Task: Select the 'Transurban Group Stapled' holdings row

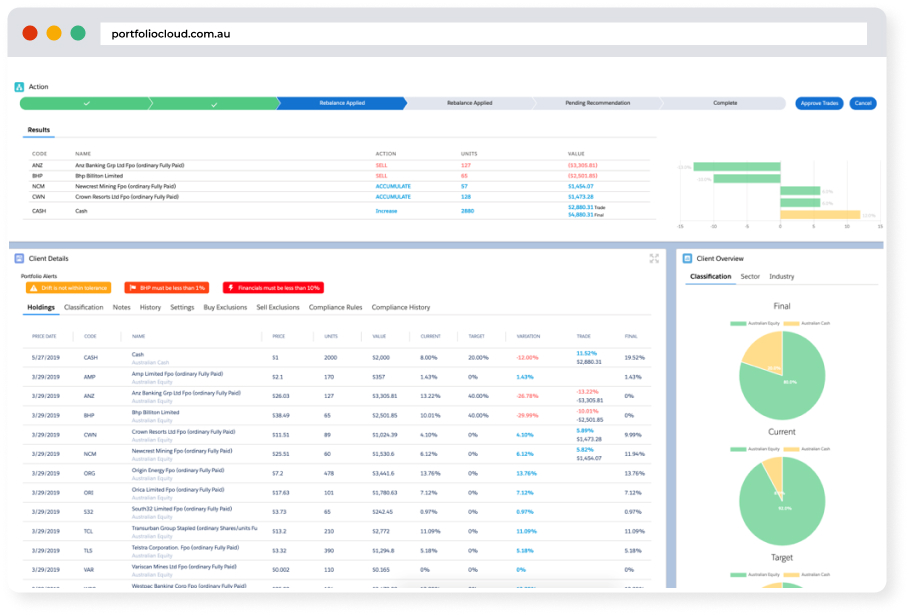Action: [337, 531]
